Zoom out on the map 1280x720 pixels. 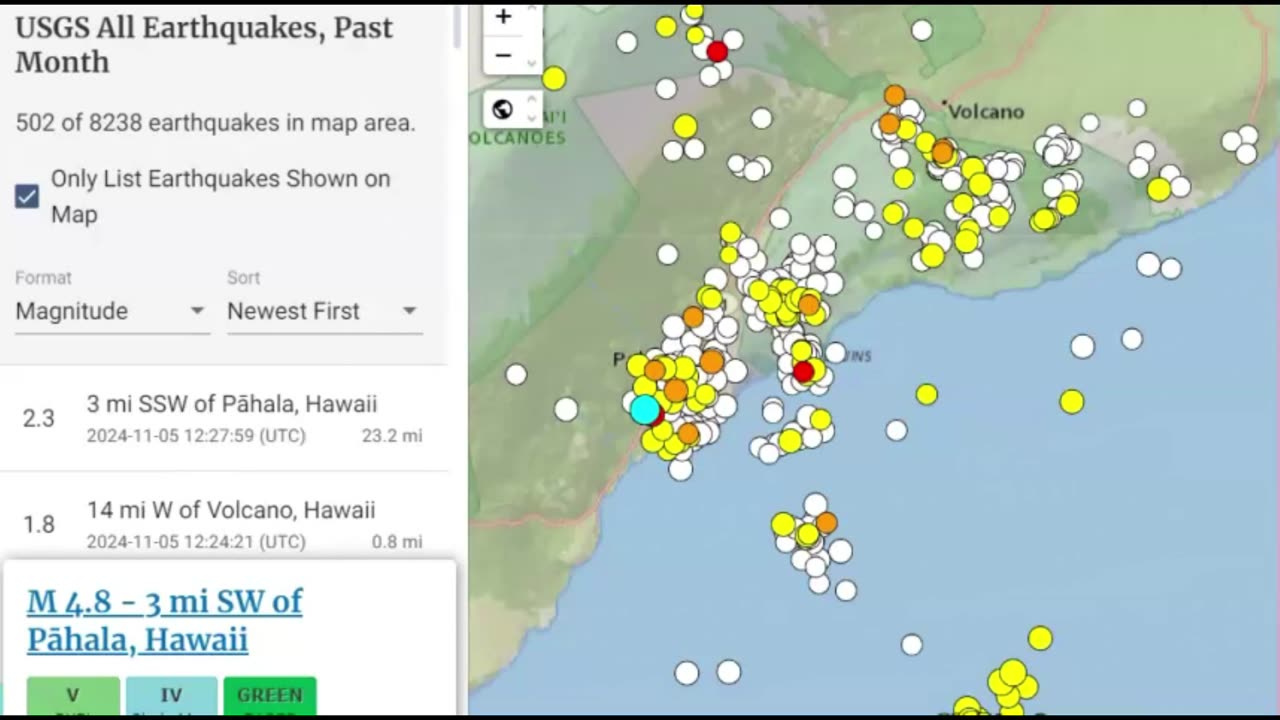click(504, 55)
